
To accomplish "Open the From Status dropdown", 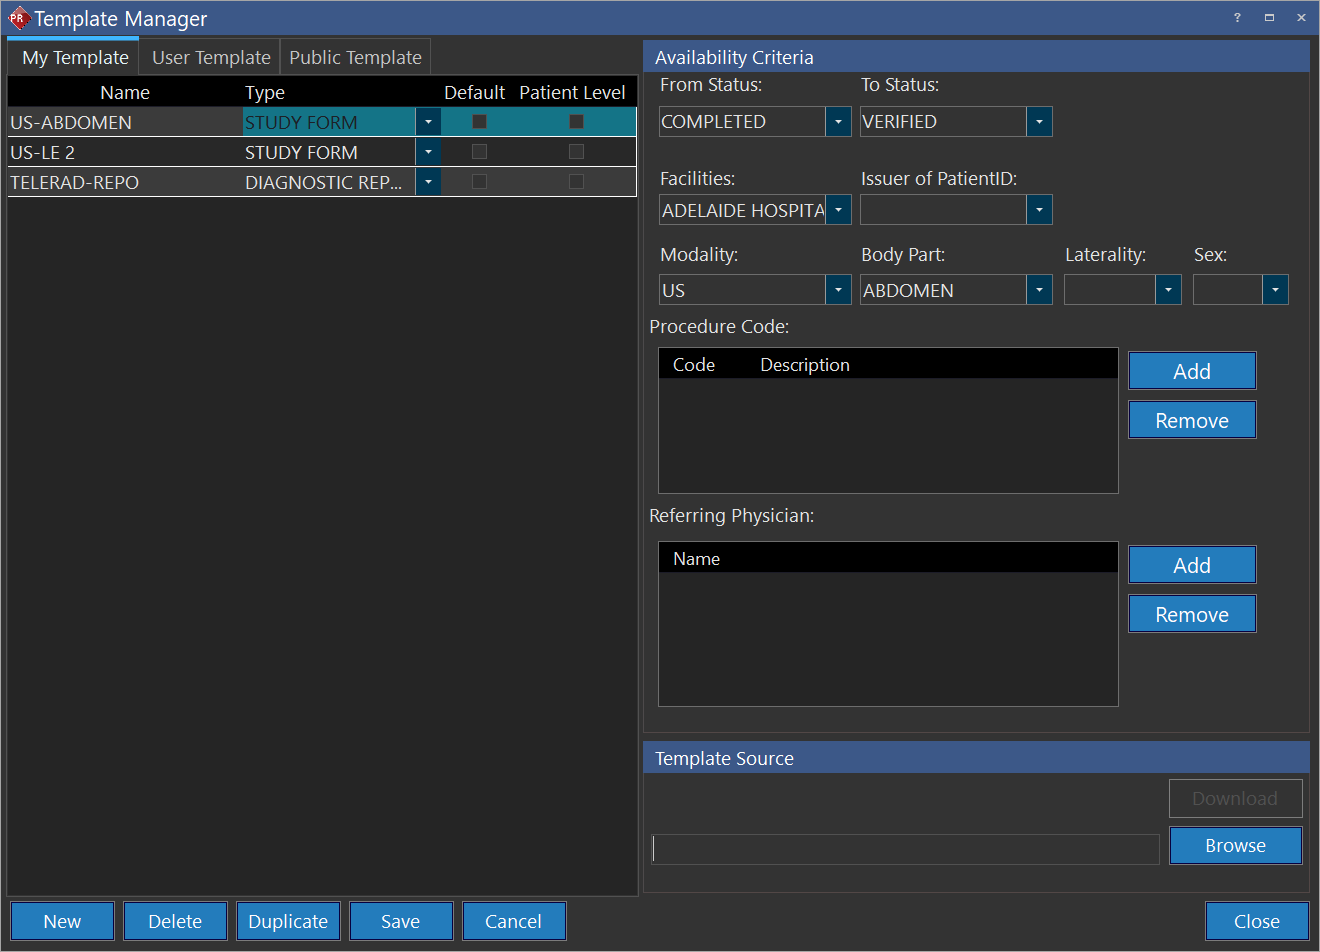I will pos(838,122).
